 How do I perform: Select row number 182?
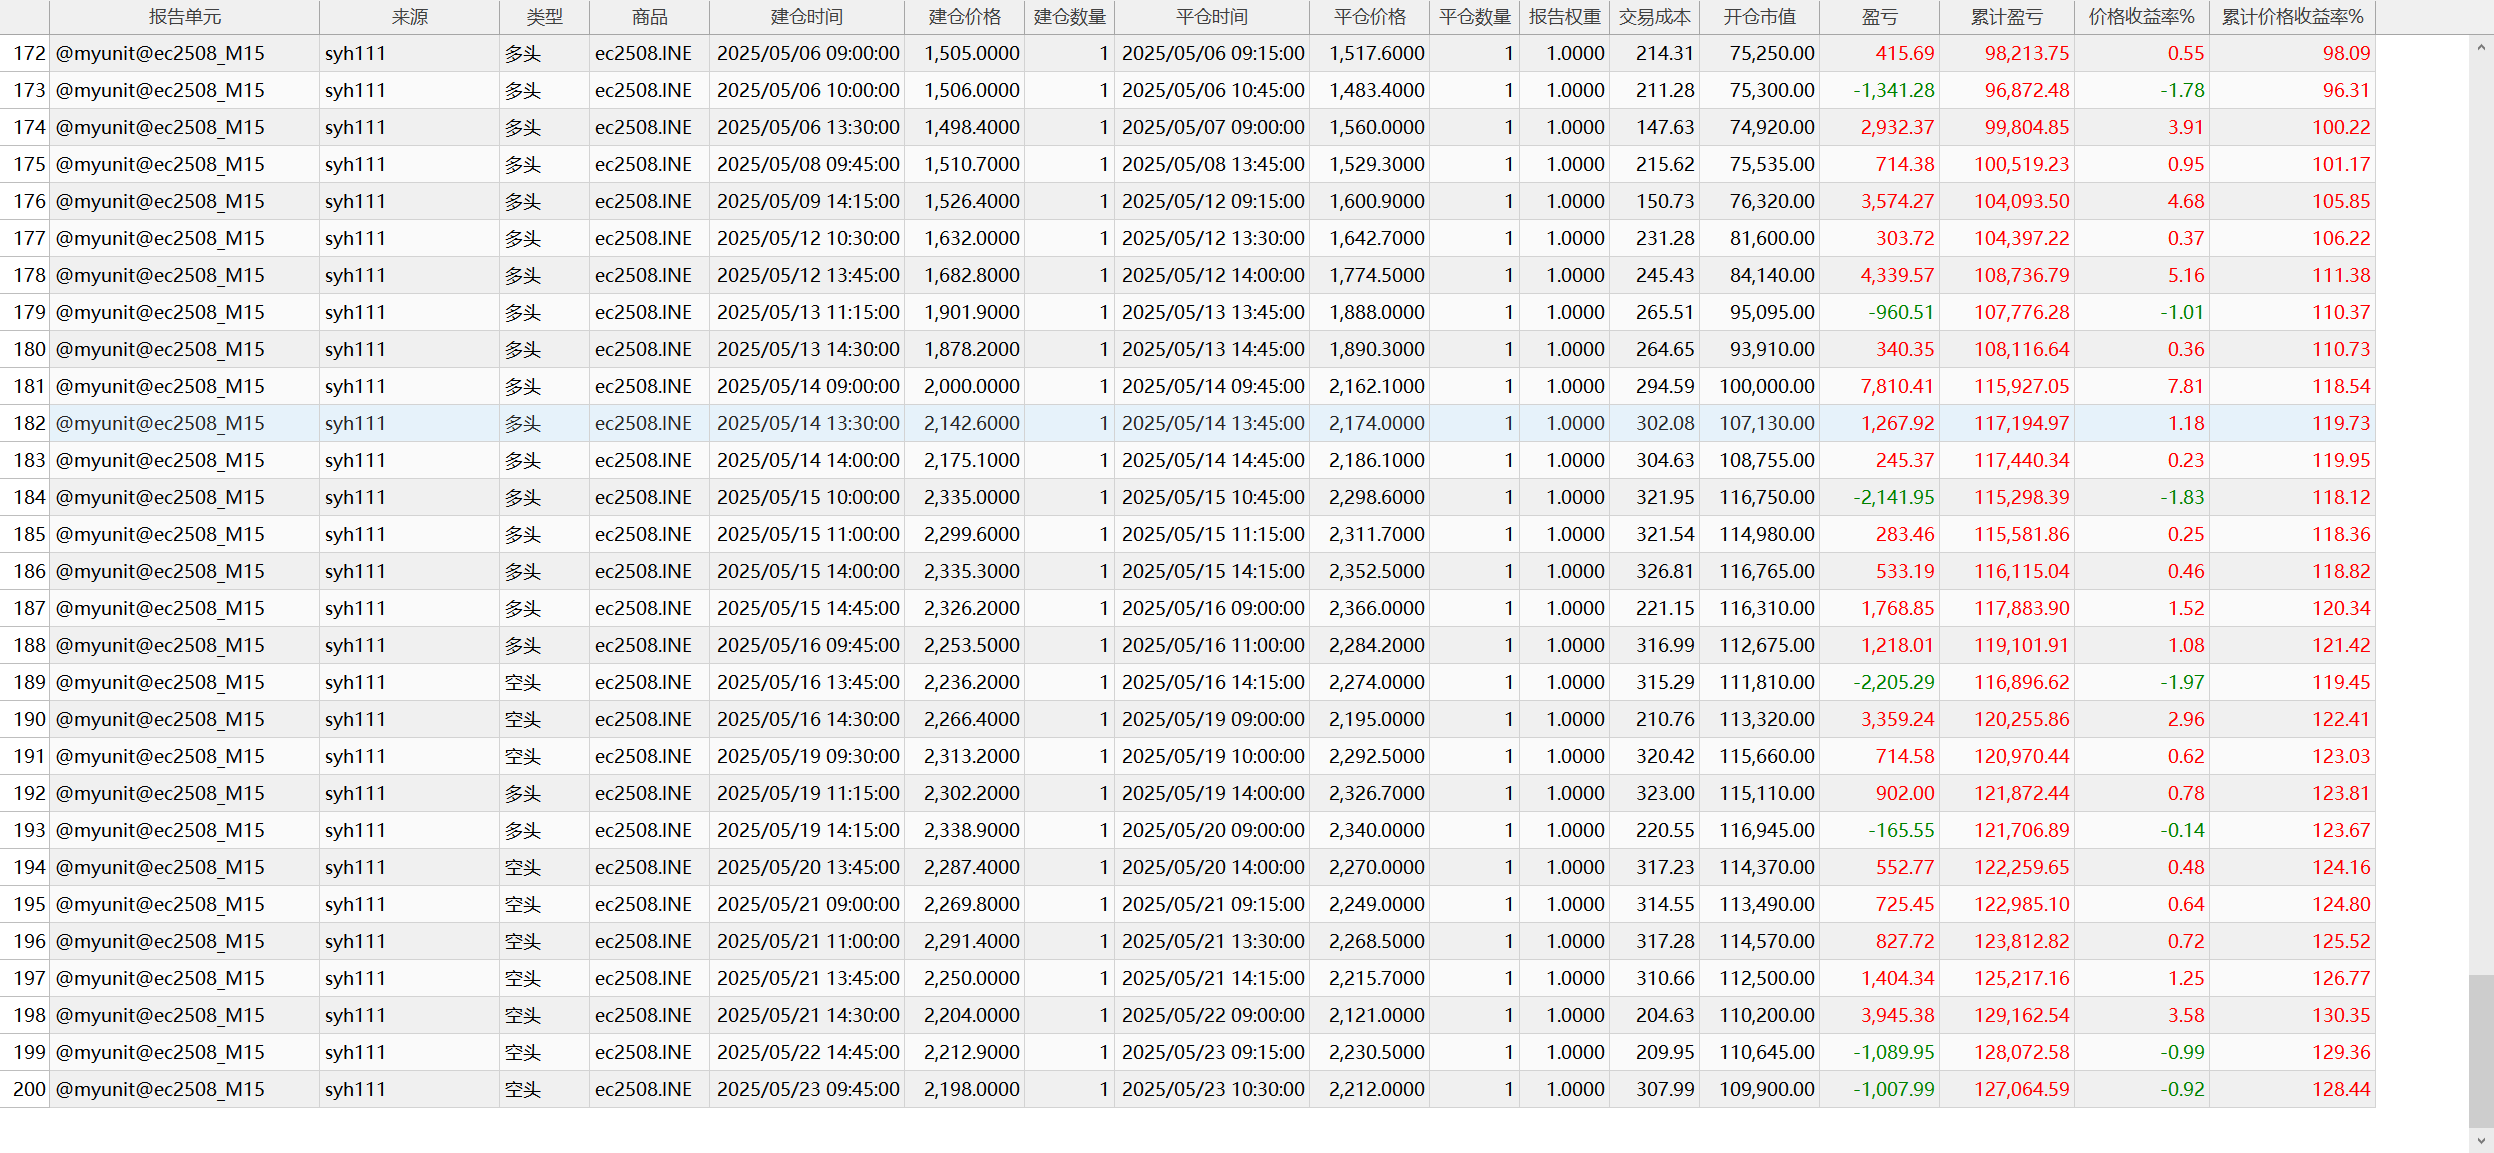pyautogui.click(x=27, y=423)
